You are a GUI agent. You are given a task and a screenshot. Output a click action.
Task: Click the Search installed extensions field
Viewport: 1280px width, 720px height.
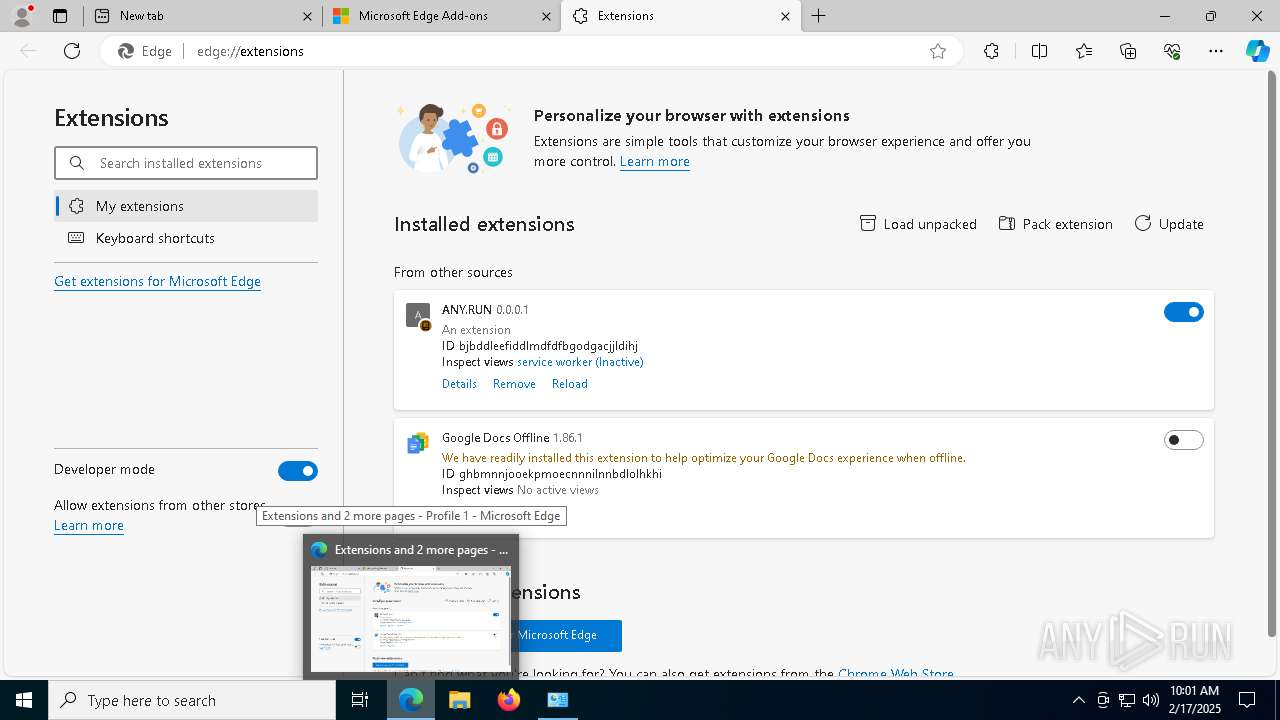[x=186, y=163]
